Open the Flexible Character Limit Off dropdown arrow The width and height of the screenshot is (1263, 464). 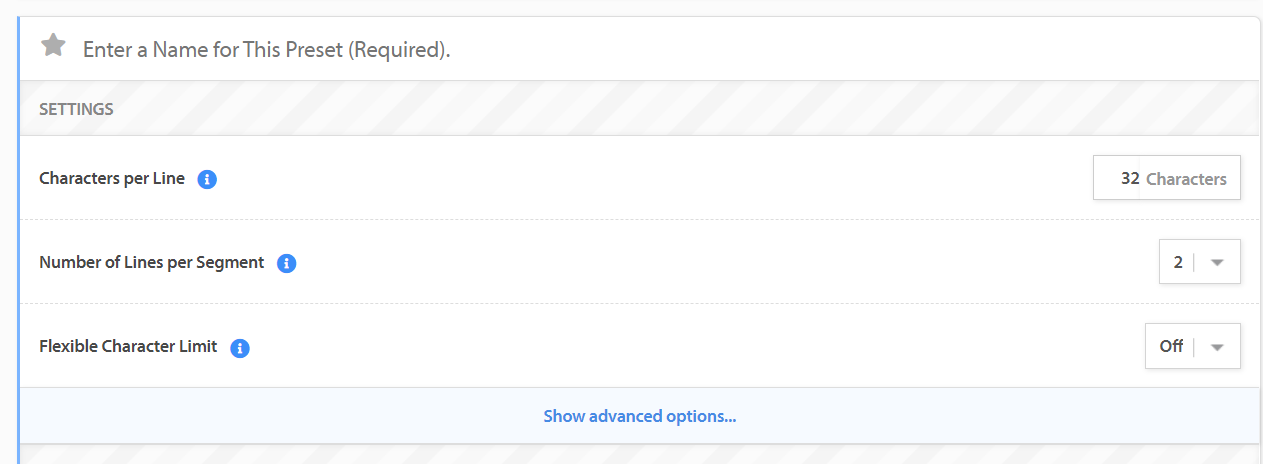click(x=1217, y=347)
